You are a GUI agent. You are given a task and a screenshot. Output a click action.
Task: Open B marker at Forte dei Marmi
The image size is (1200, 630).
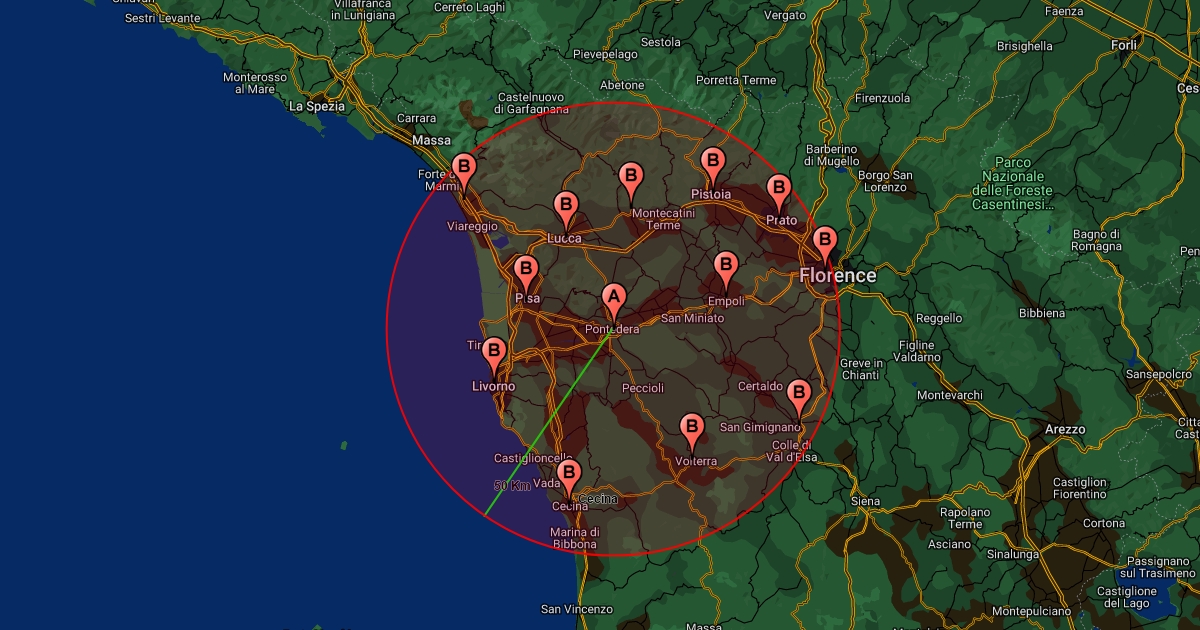[463, 168]
